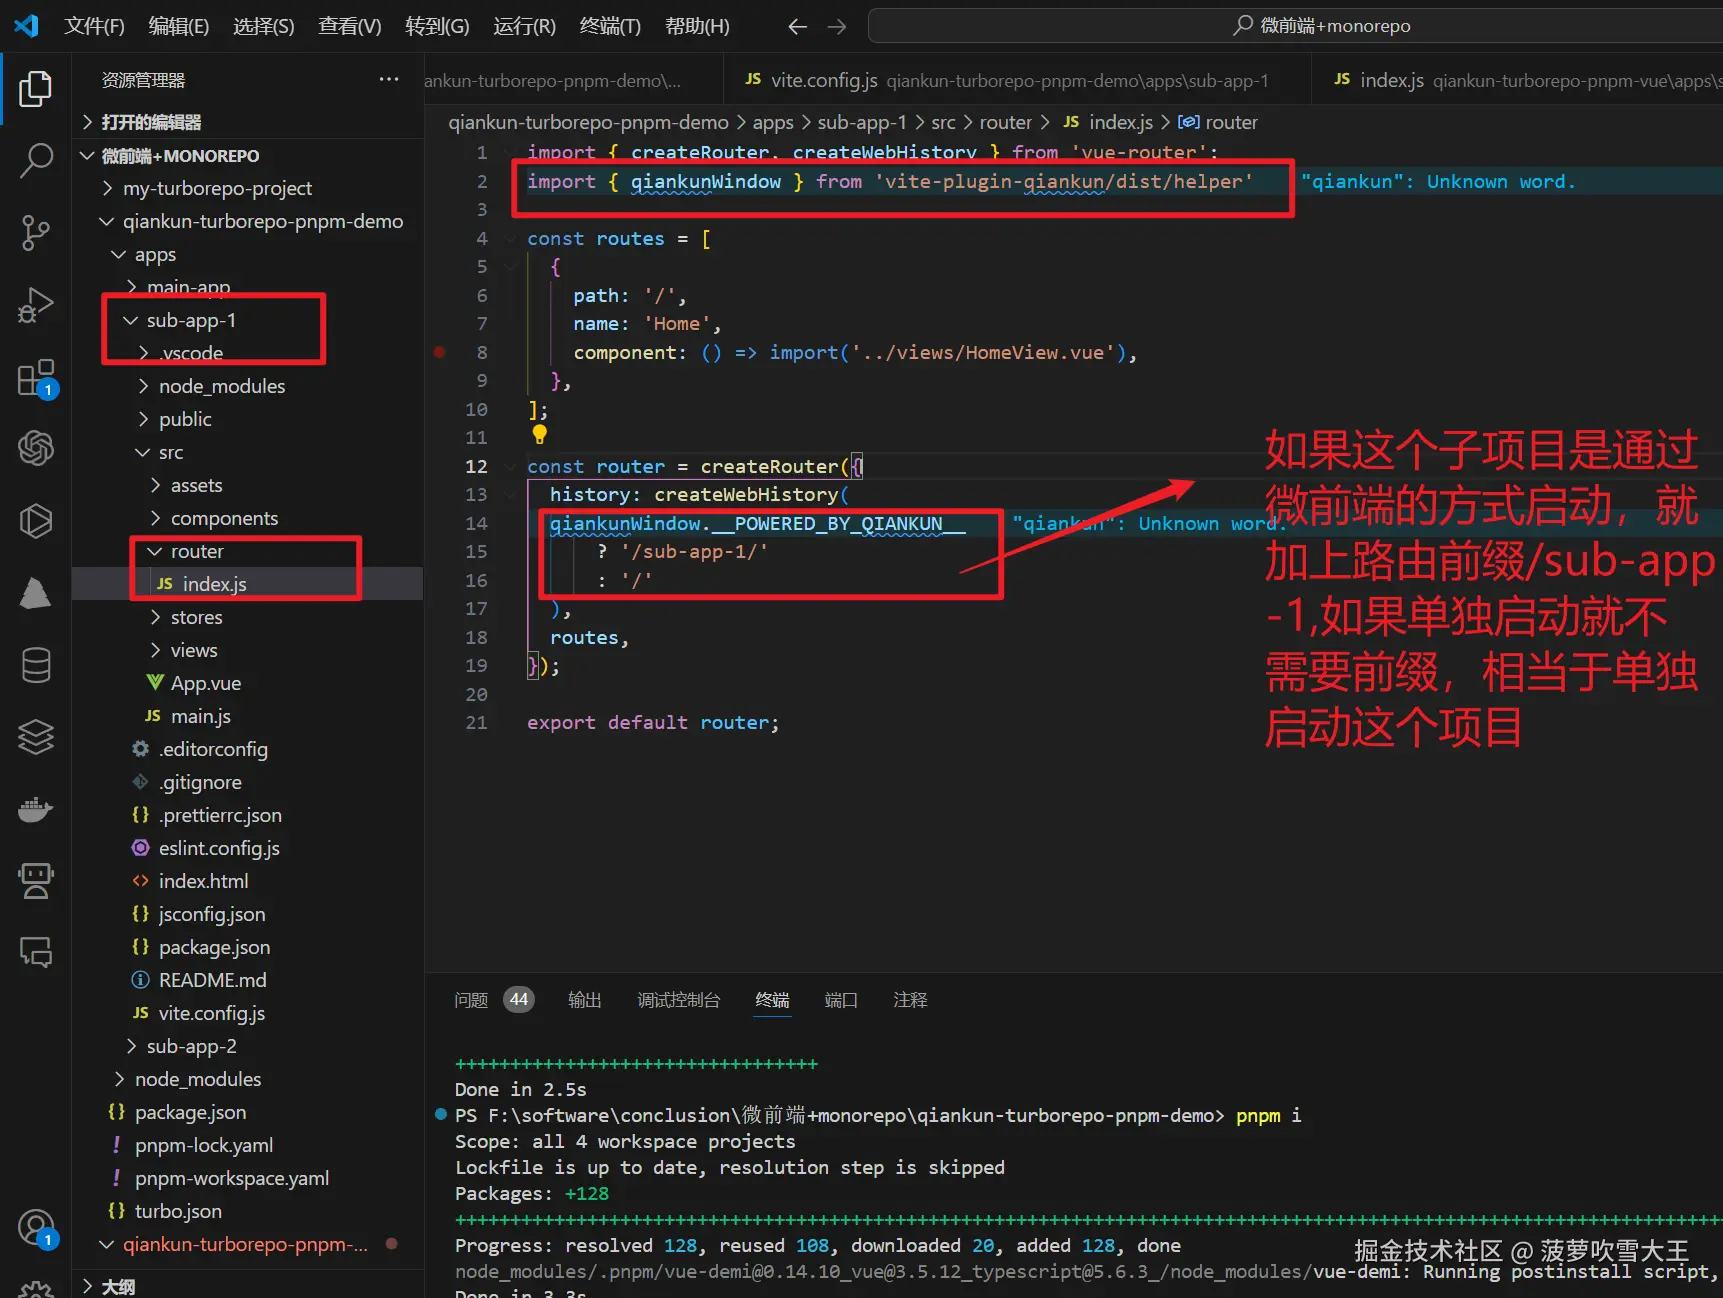
Task: Open the chat comments icon in activity bar
Action: point(36,953)
